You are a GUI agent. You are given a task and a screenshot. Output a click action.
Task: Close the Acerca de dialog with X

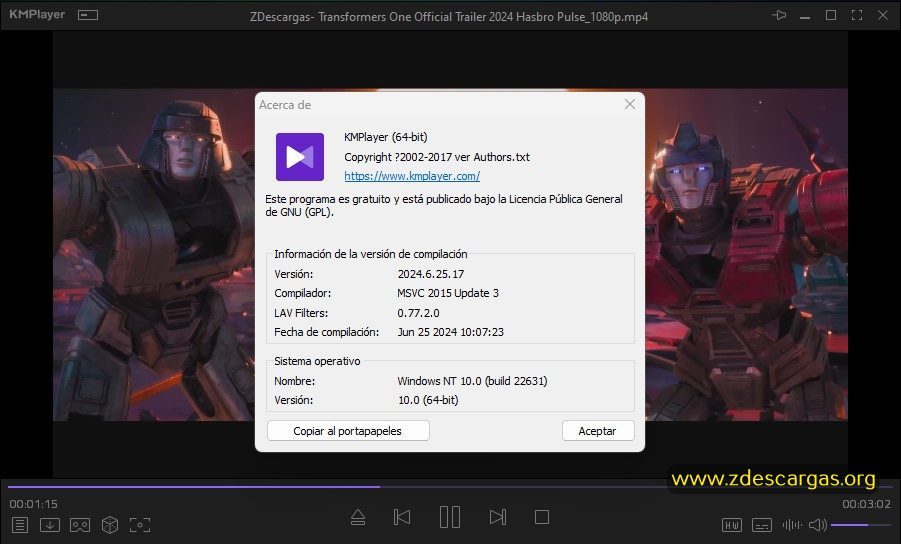[x=630, y=104]
